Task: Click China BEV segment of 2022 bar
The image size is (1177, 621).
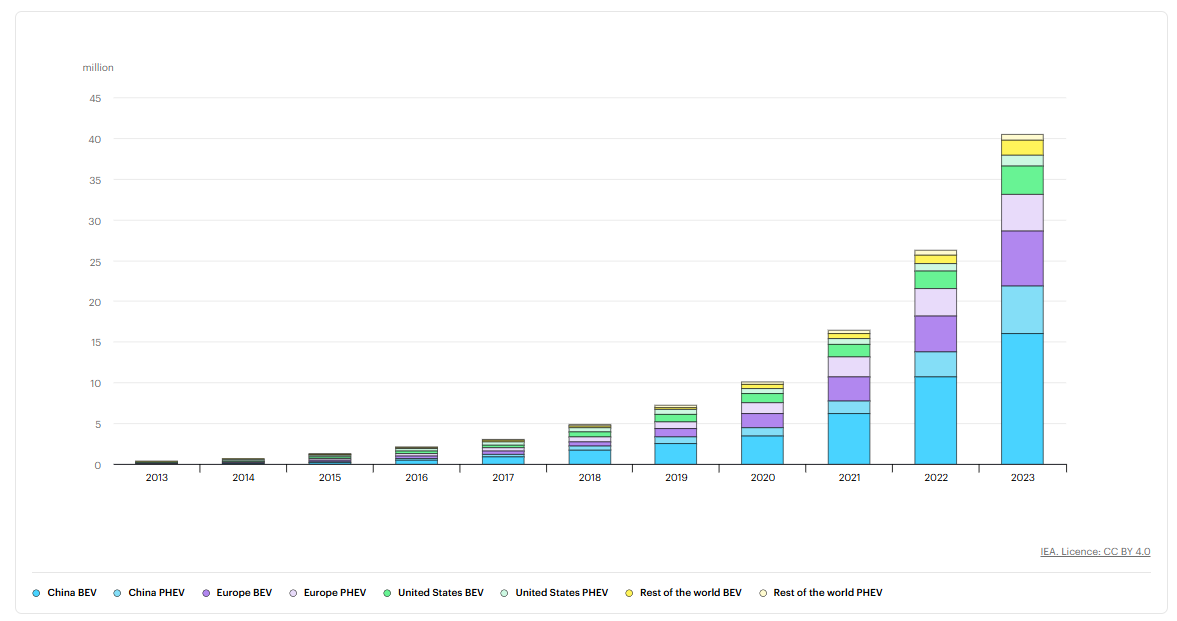Action: coord(935,421)
